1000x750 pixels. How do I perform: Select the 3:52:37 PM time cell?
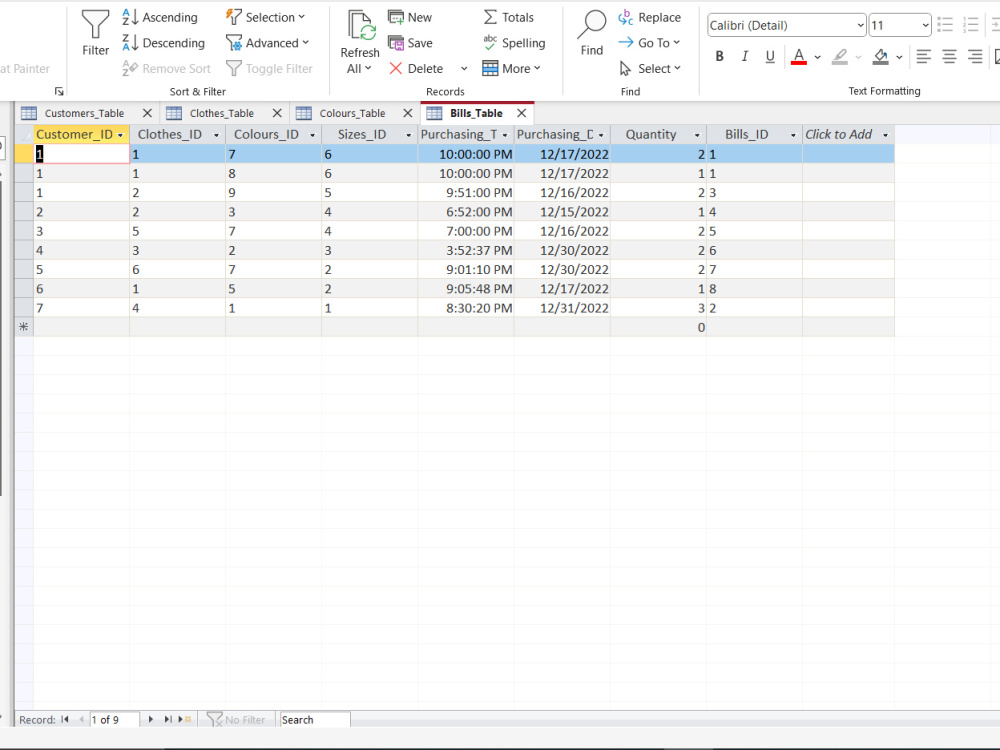click(466, 251)
